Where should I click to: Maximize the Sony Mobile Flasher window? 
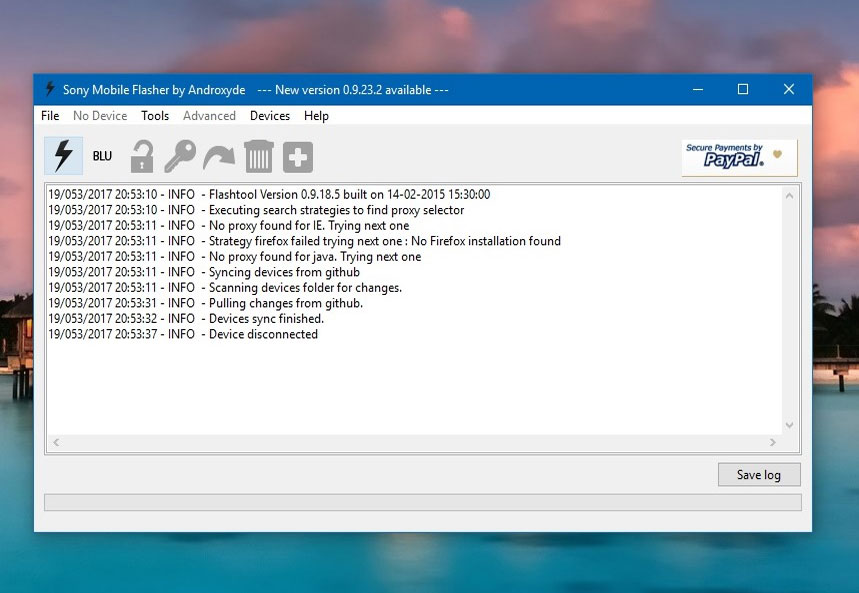tap(743, 89)
